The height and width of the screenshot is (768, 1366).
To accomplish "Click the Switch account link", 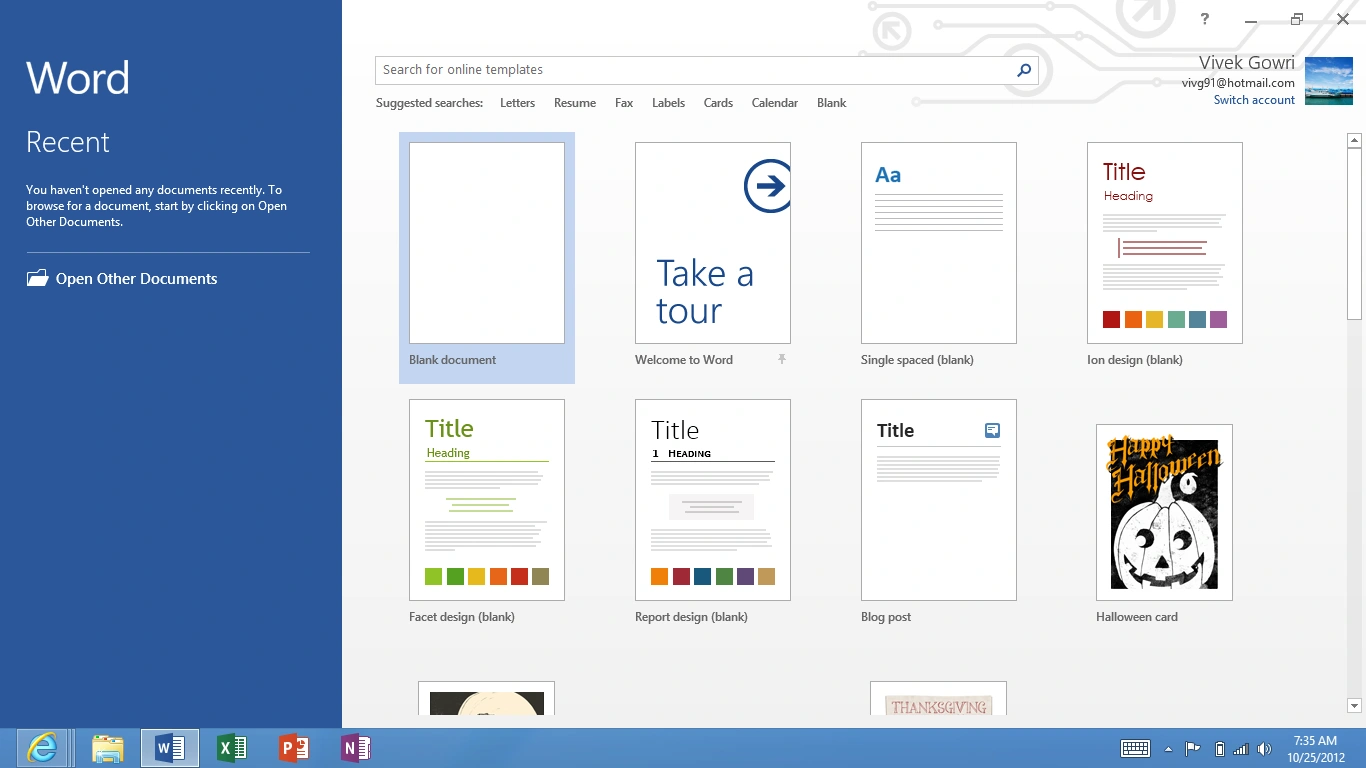I will point(1254,100).
